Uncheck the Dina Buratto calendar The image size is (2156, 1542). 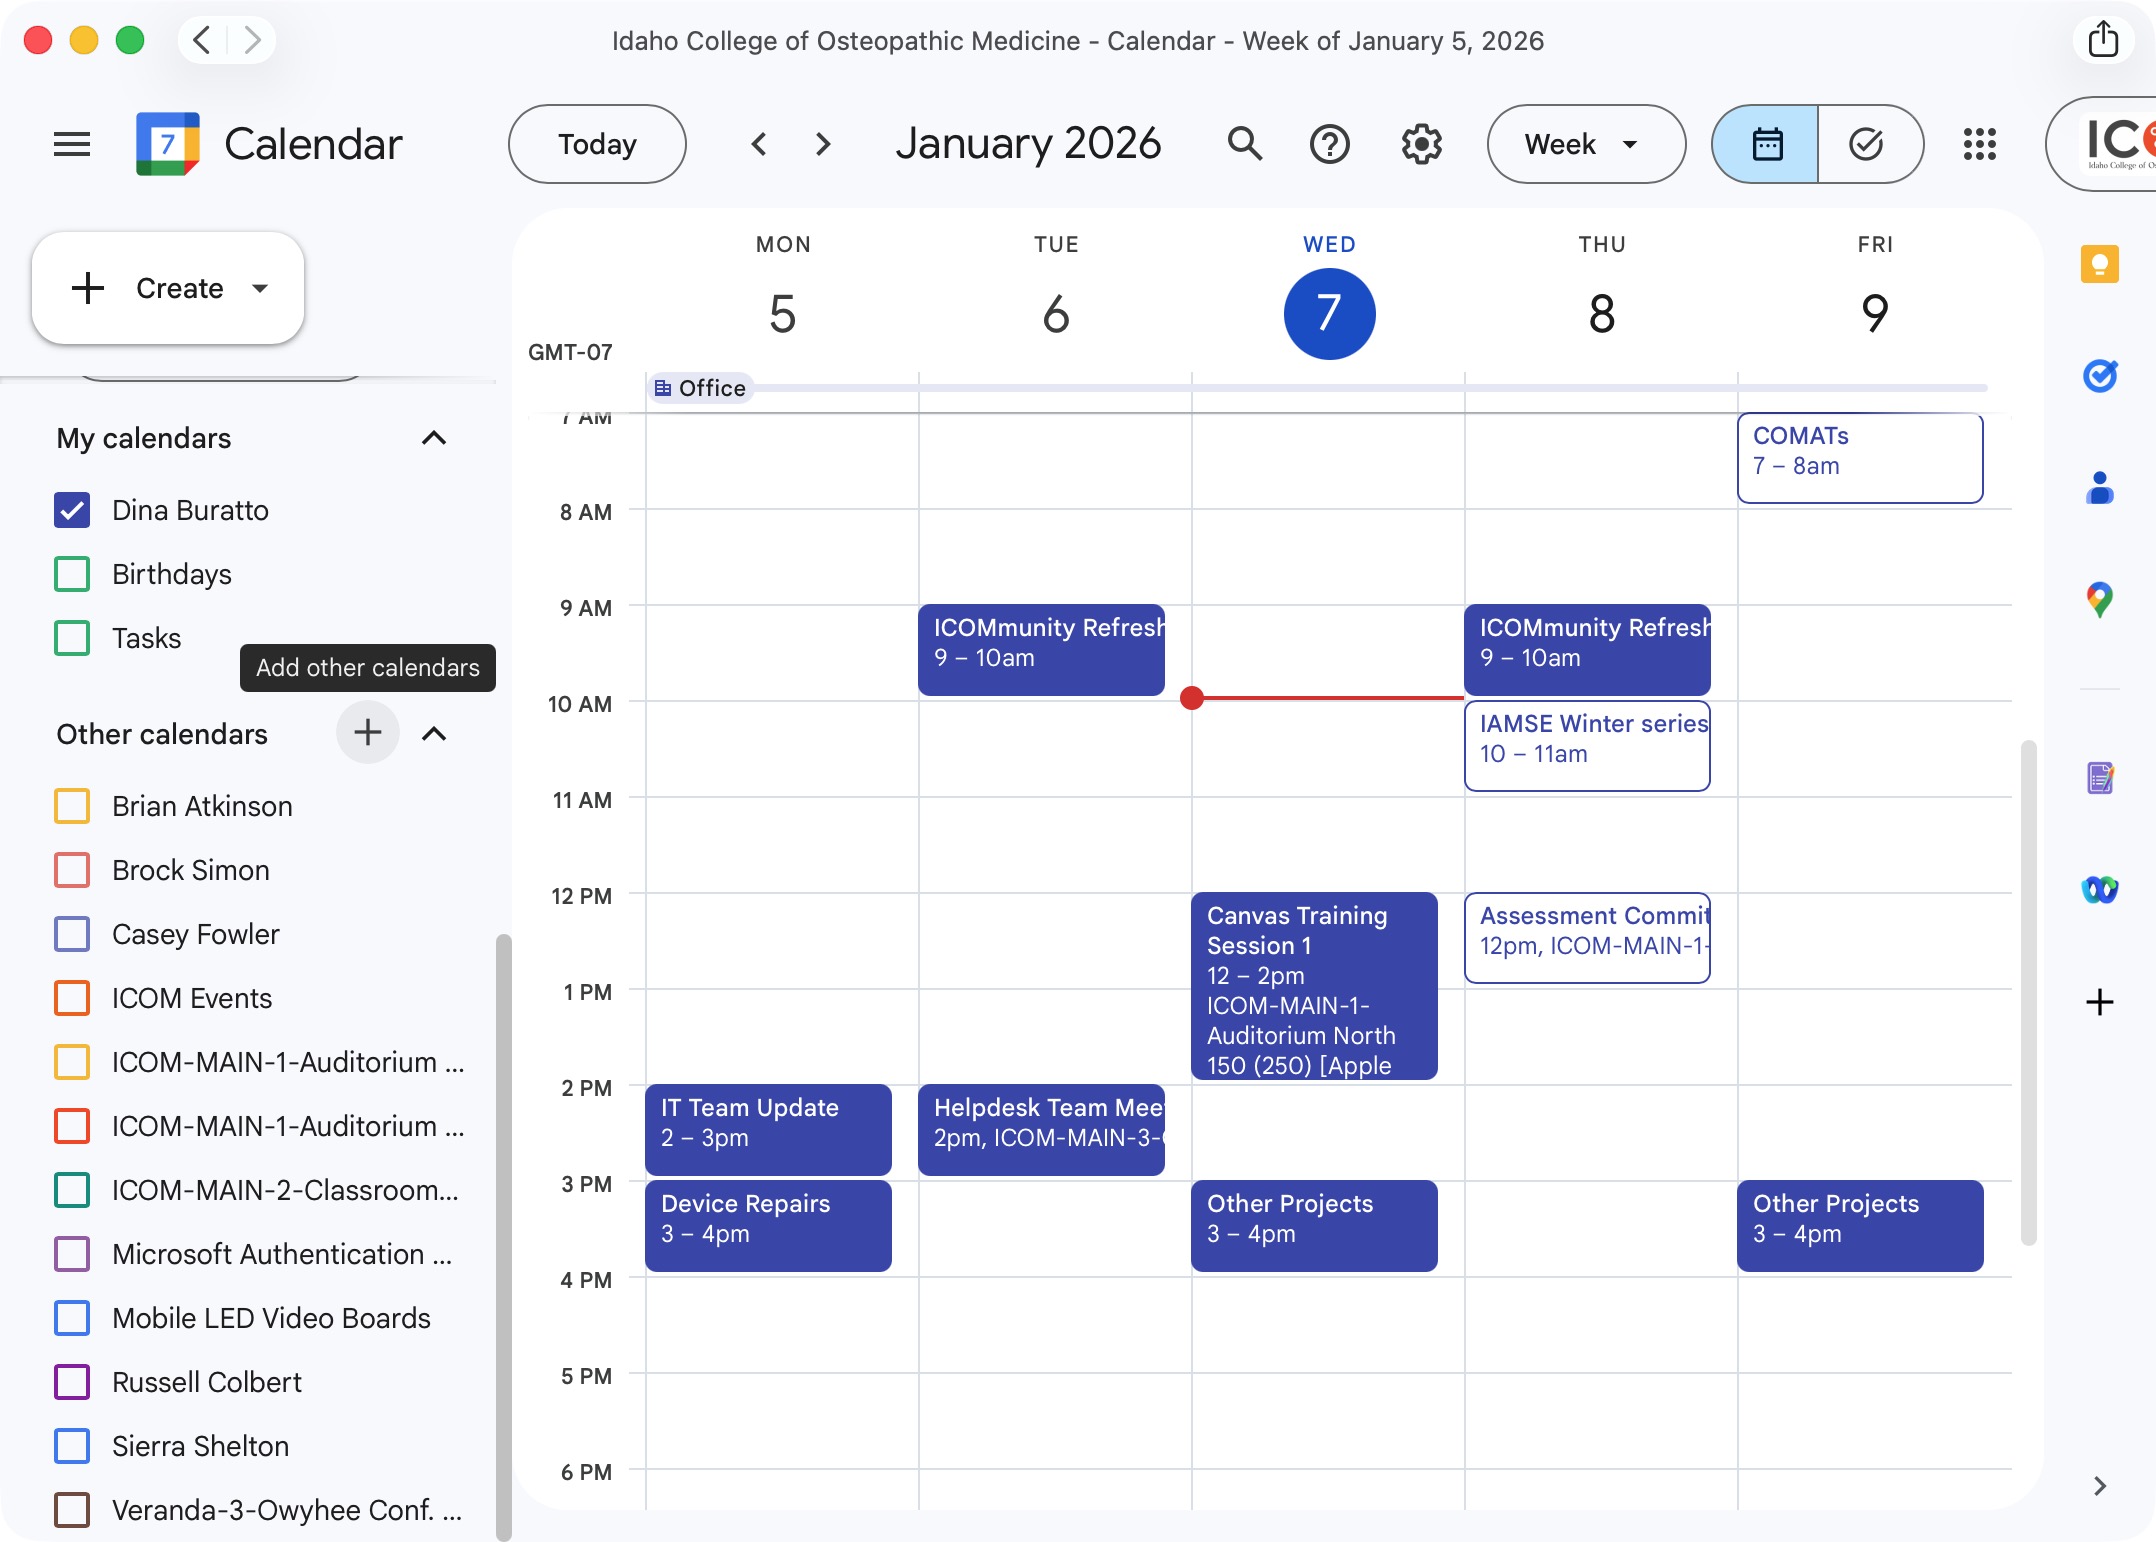pos(71,510)
